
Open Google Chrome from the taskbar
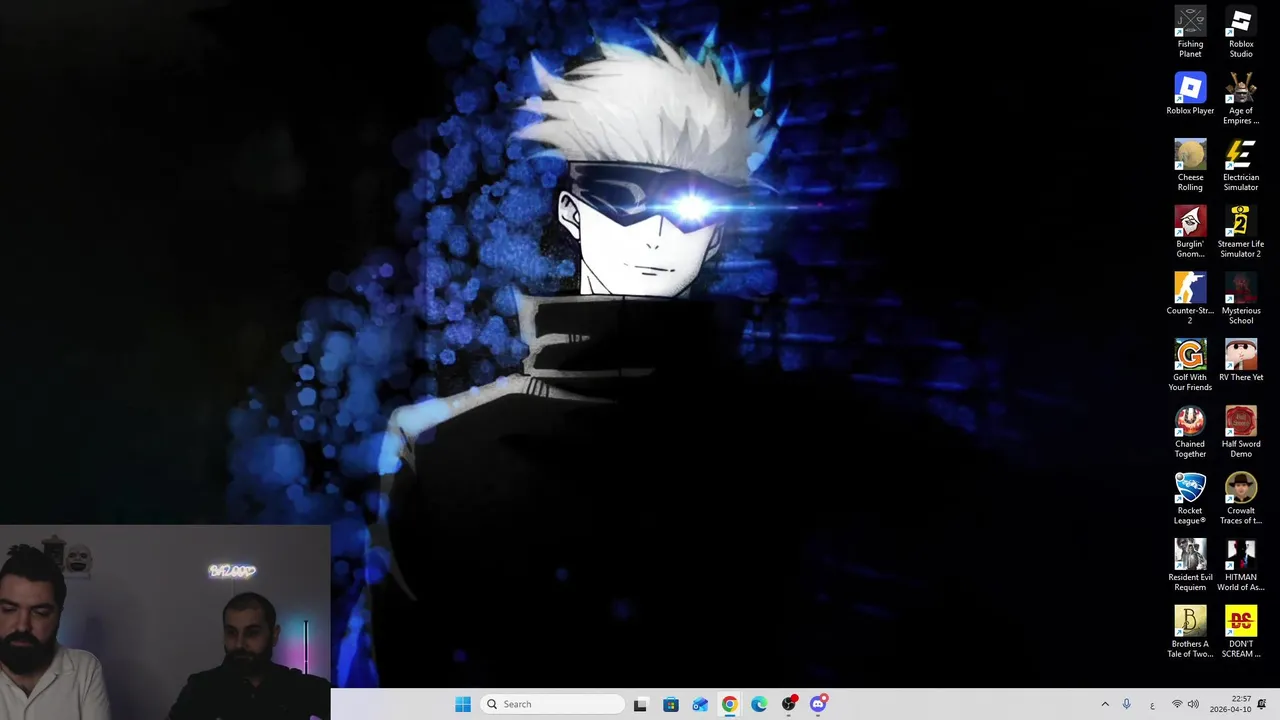730,704
